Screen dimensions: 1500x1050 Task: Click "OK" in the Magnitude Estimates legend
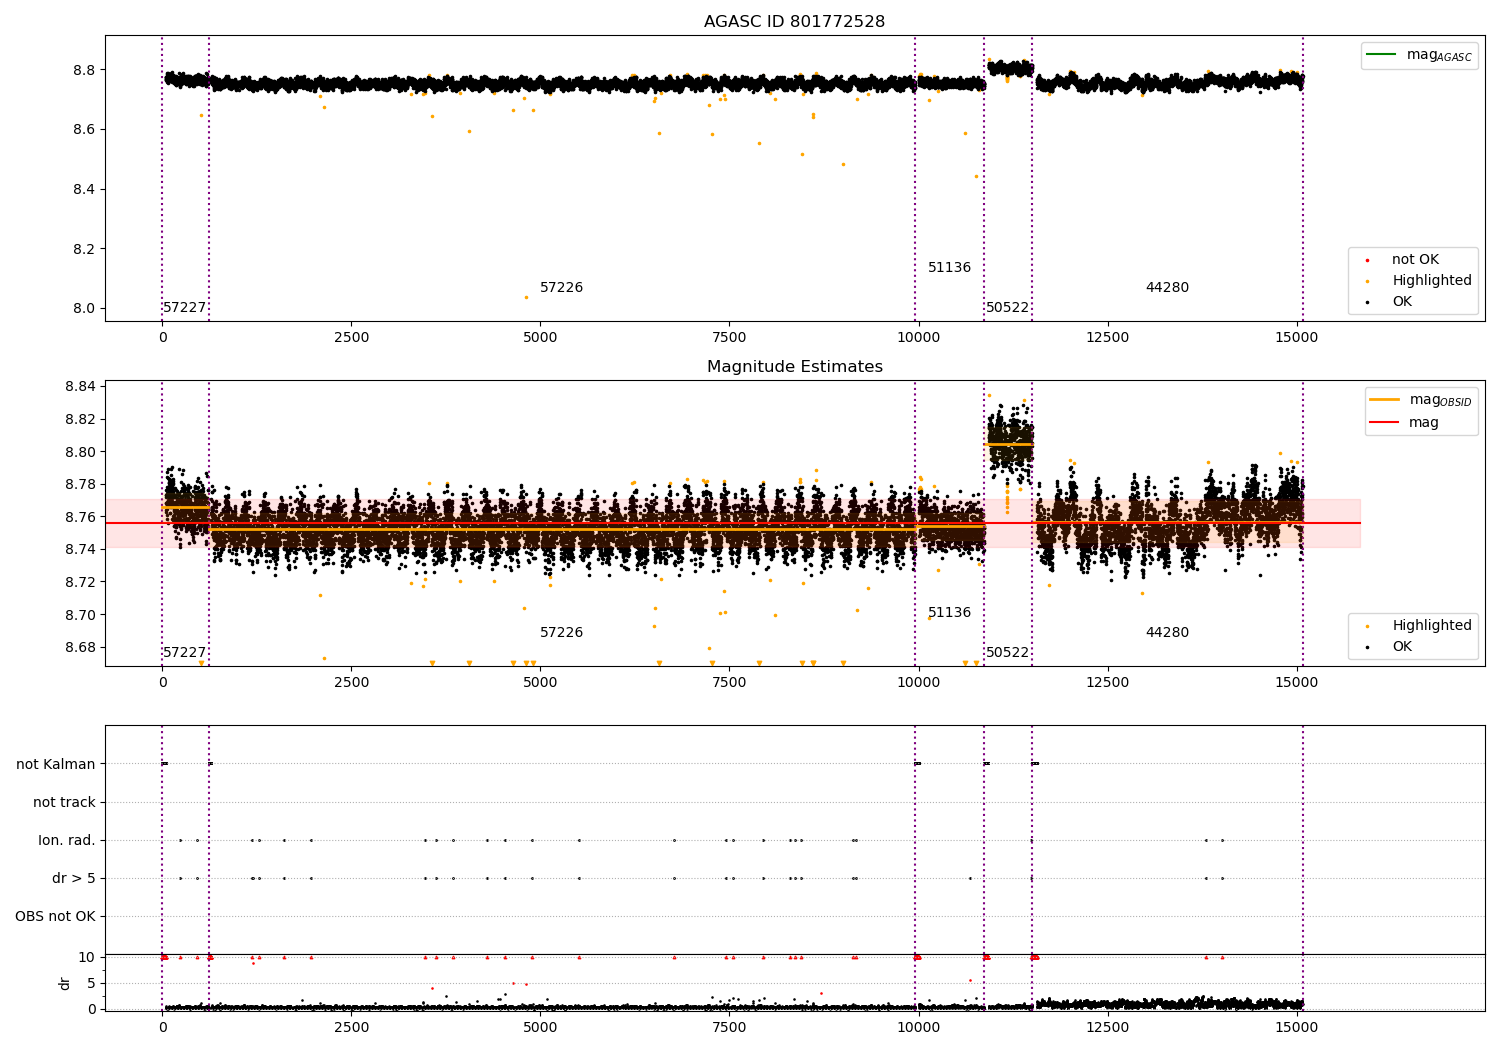(1402, 647)
